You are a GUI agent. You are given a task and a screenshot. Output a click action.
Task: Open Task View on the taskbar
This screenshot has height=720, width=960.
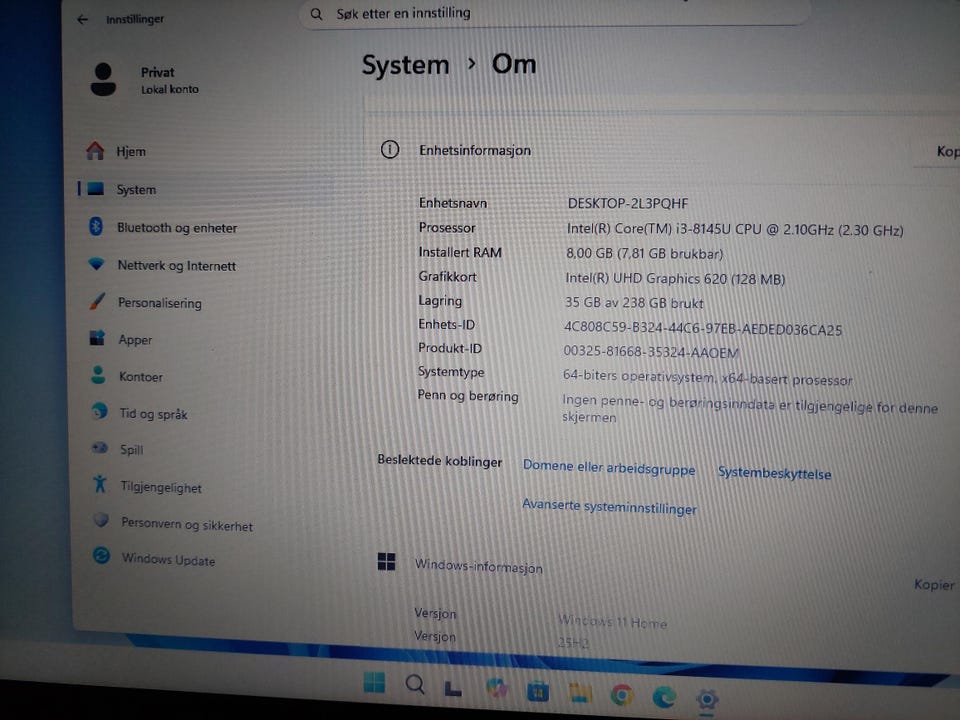pyautogui.click(x=452, y=689)
